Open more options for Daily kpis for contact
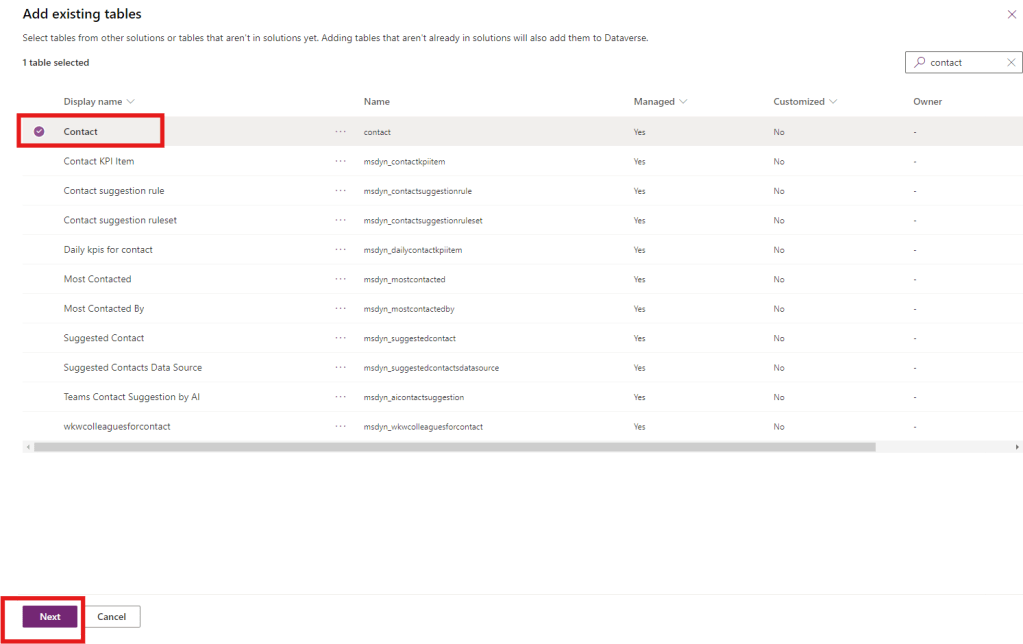This screenshot has width=1023, height=644. click(341, 250)
